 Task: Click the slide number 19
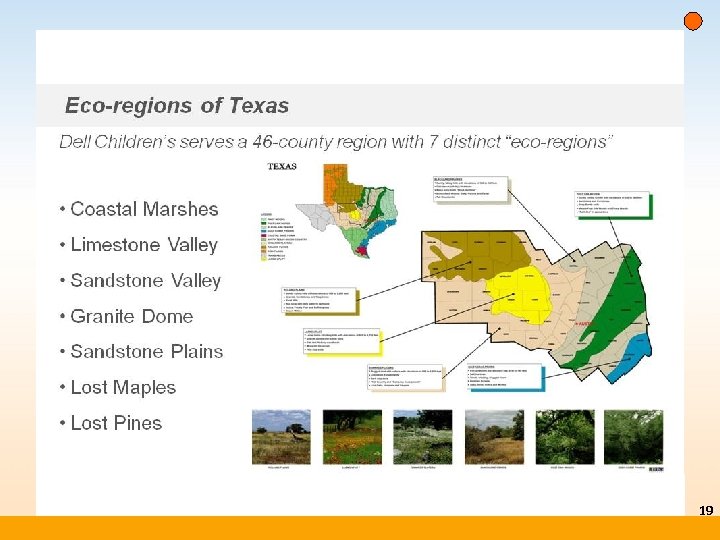(x=706, y=511)
